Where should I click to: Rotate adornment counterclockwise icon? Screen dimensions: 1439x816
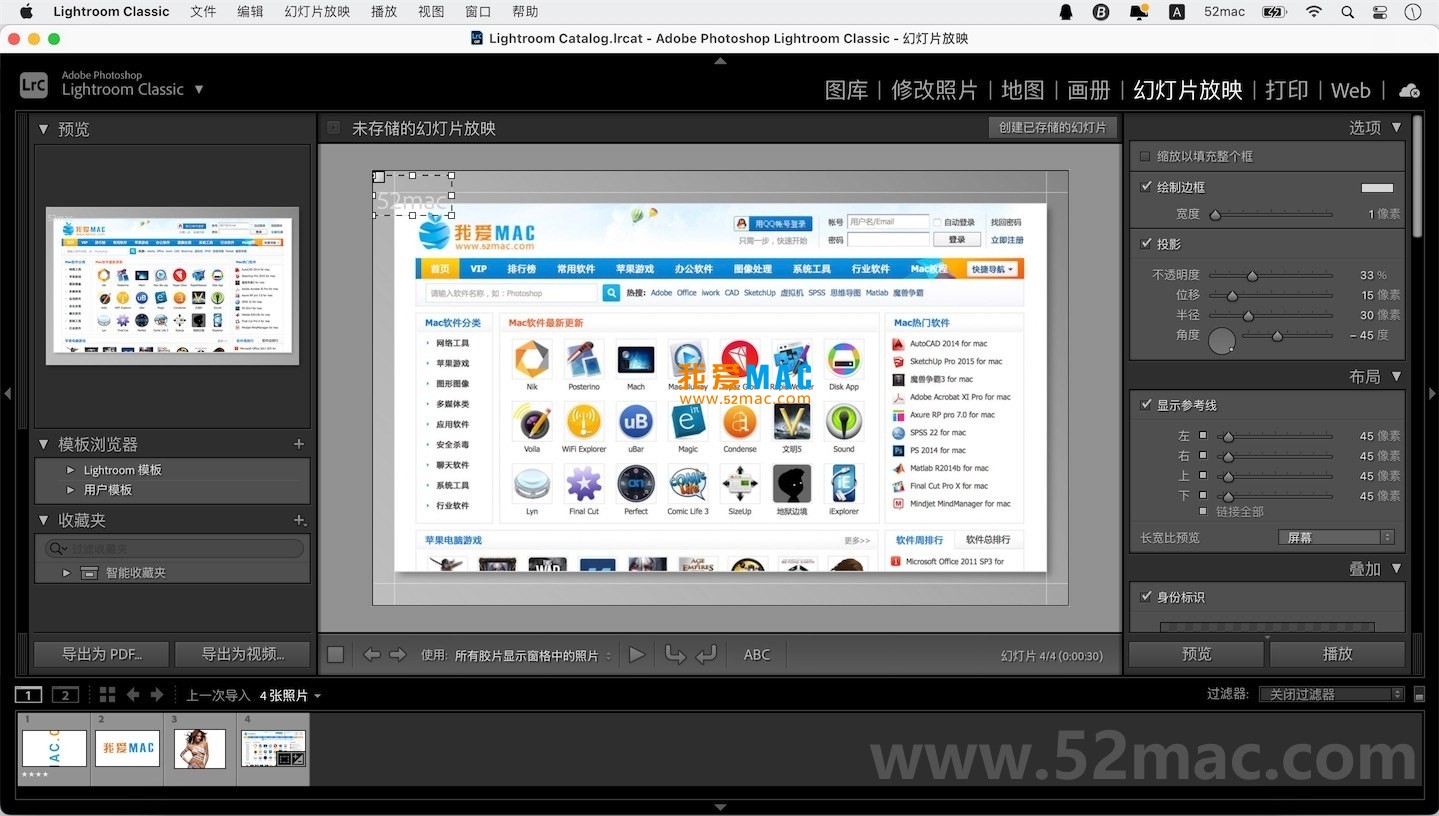(675, 655)
